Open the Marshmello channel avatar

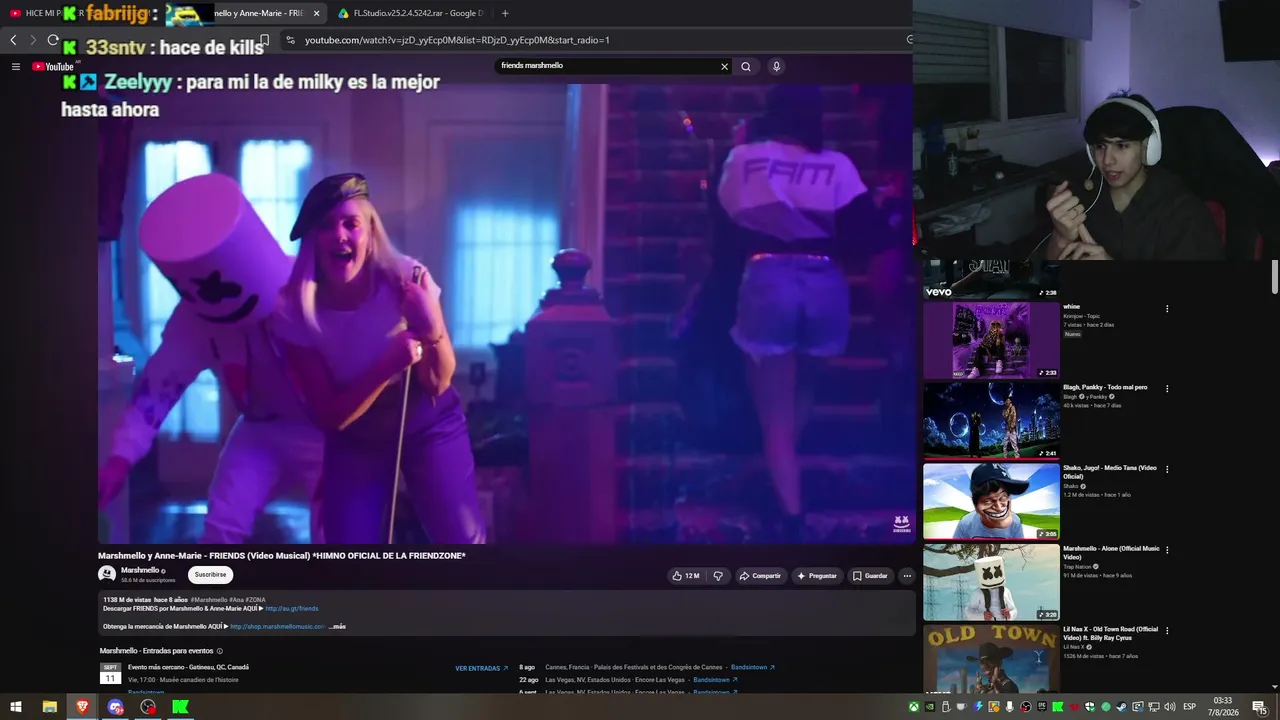coord(107,574)
